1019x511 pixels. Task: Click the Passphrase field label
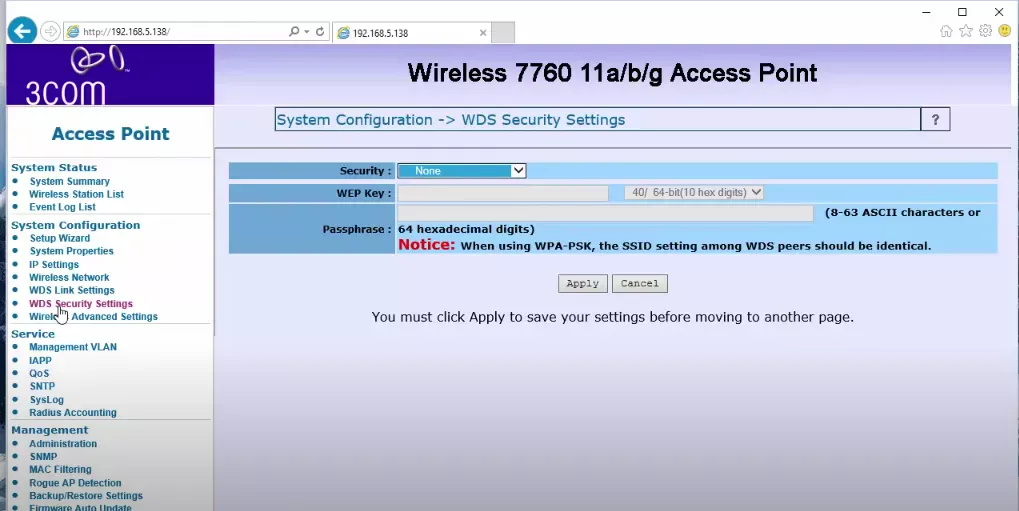(357, 229)
